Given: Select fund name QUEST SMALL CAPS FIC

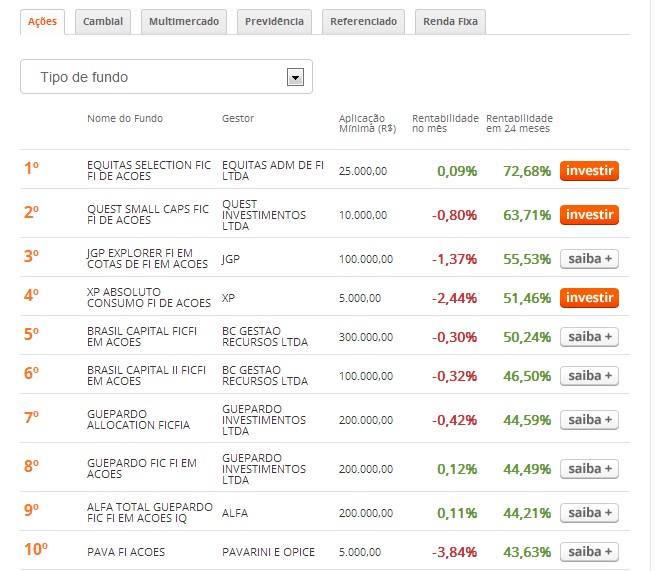Looking at the screenshot, I should coord(148,215).
